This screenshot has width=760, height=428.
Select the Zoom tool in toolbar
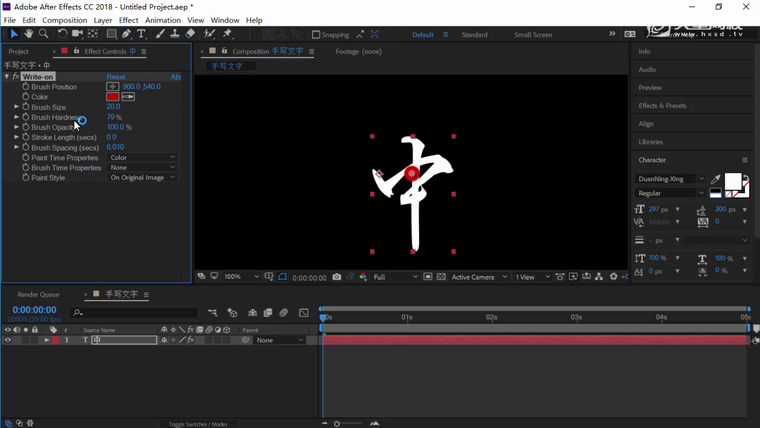[x=43, y=34]
